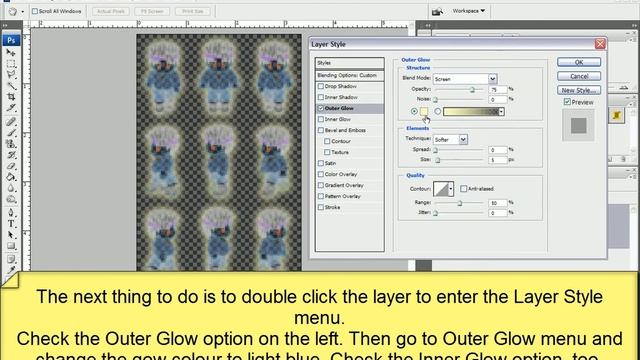Select the Eraser tool

(x=11, y=166)
